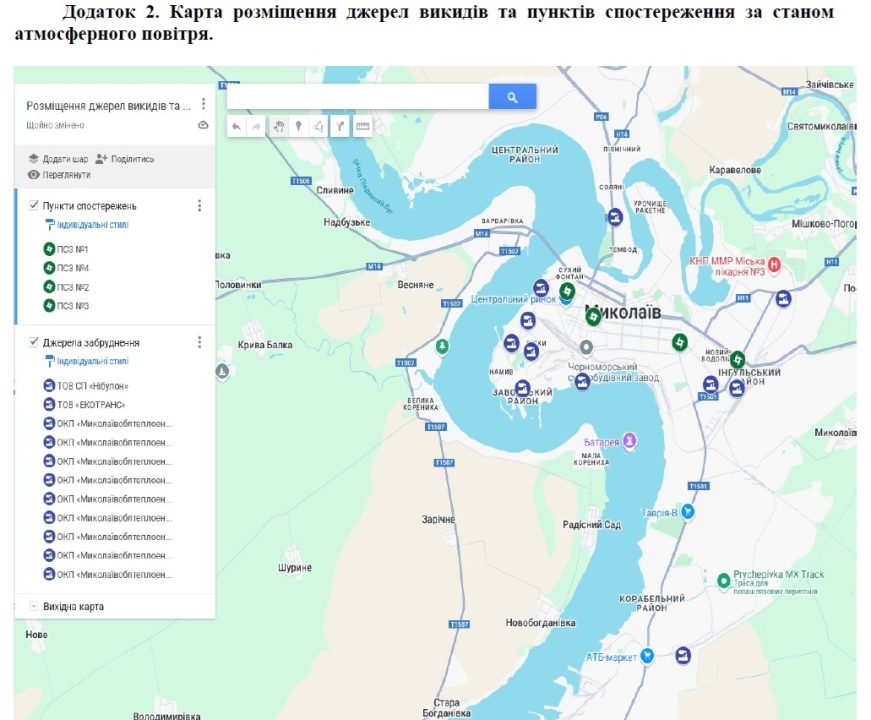The height and width of the screenshot is (720, 871).
Task: Open 'Переглянути' map preview
Action: pyautogui.click(x=59, y=174)
